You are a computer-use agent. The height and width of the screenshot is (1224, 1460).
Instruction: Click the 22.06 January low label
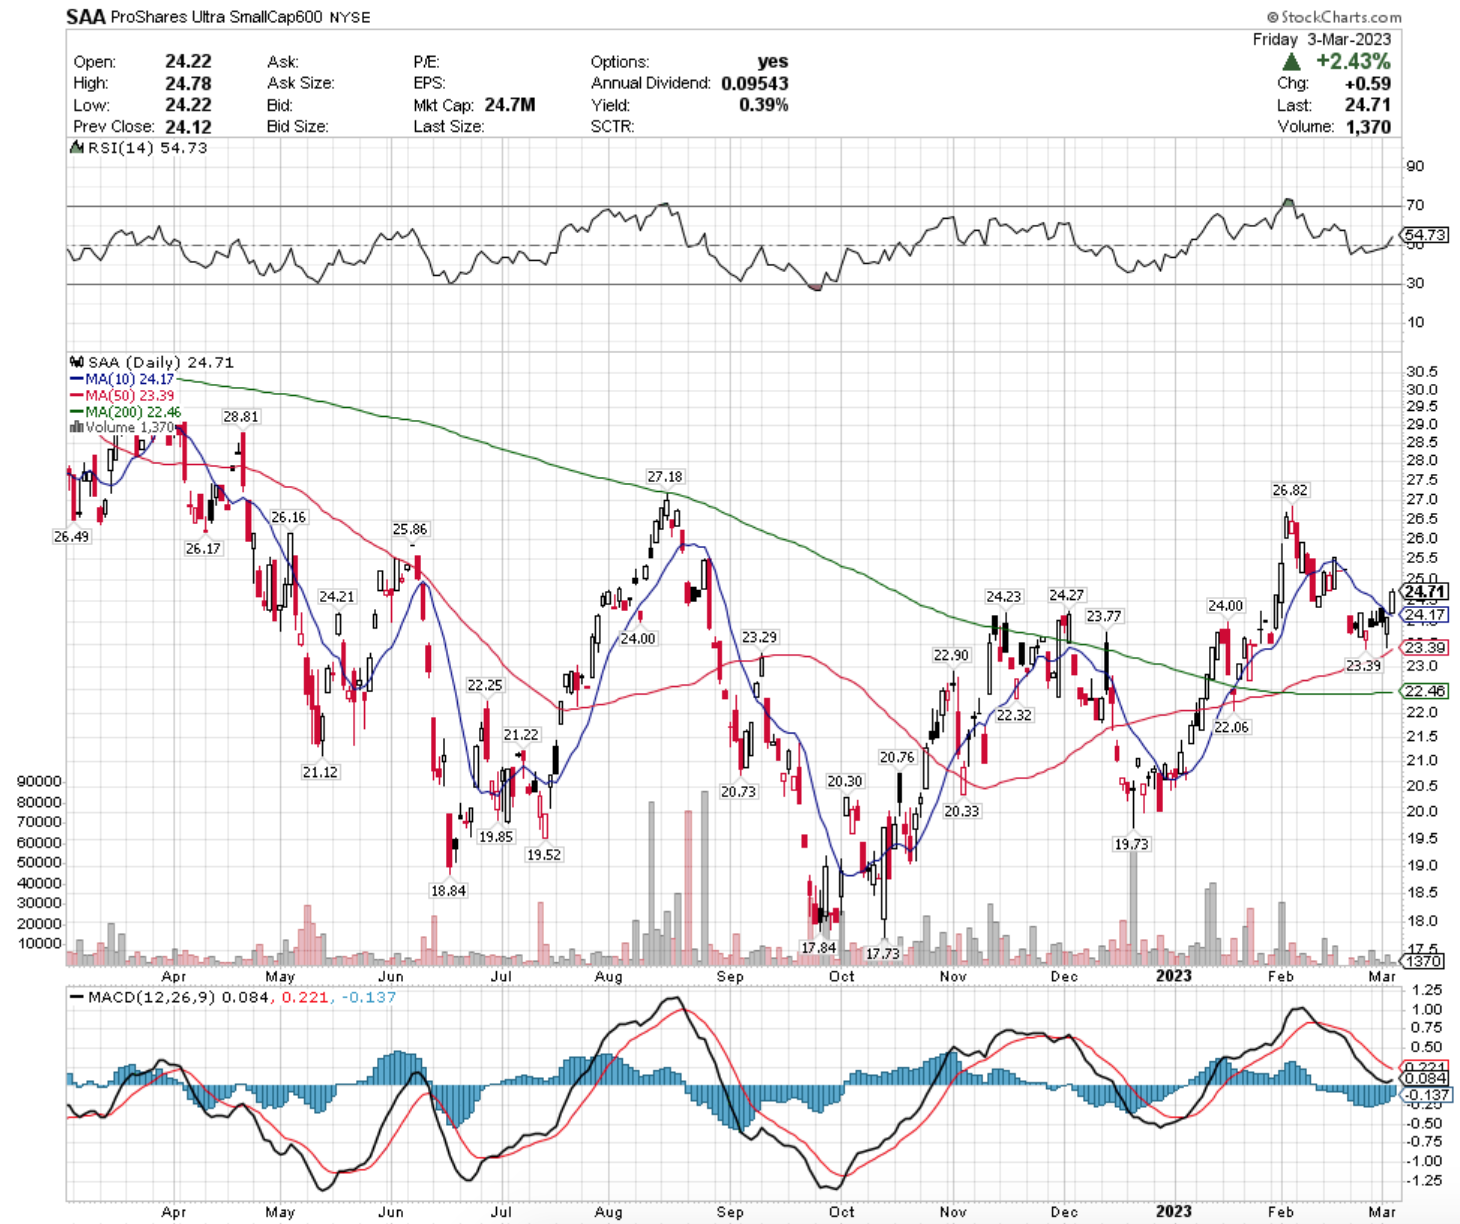tap(1232, 727)
